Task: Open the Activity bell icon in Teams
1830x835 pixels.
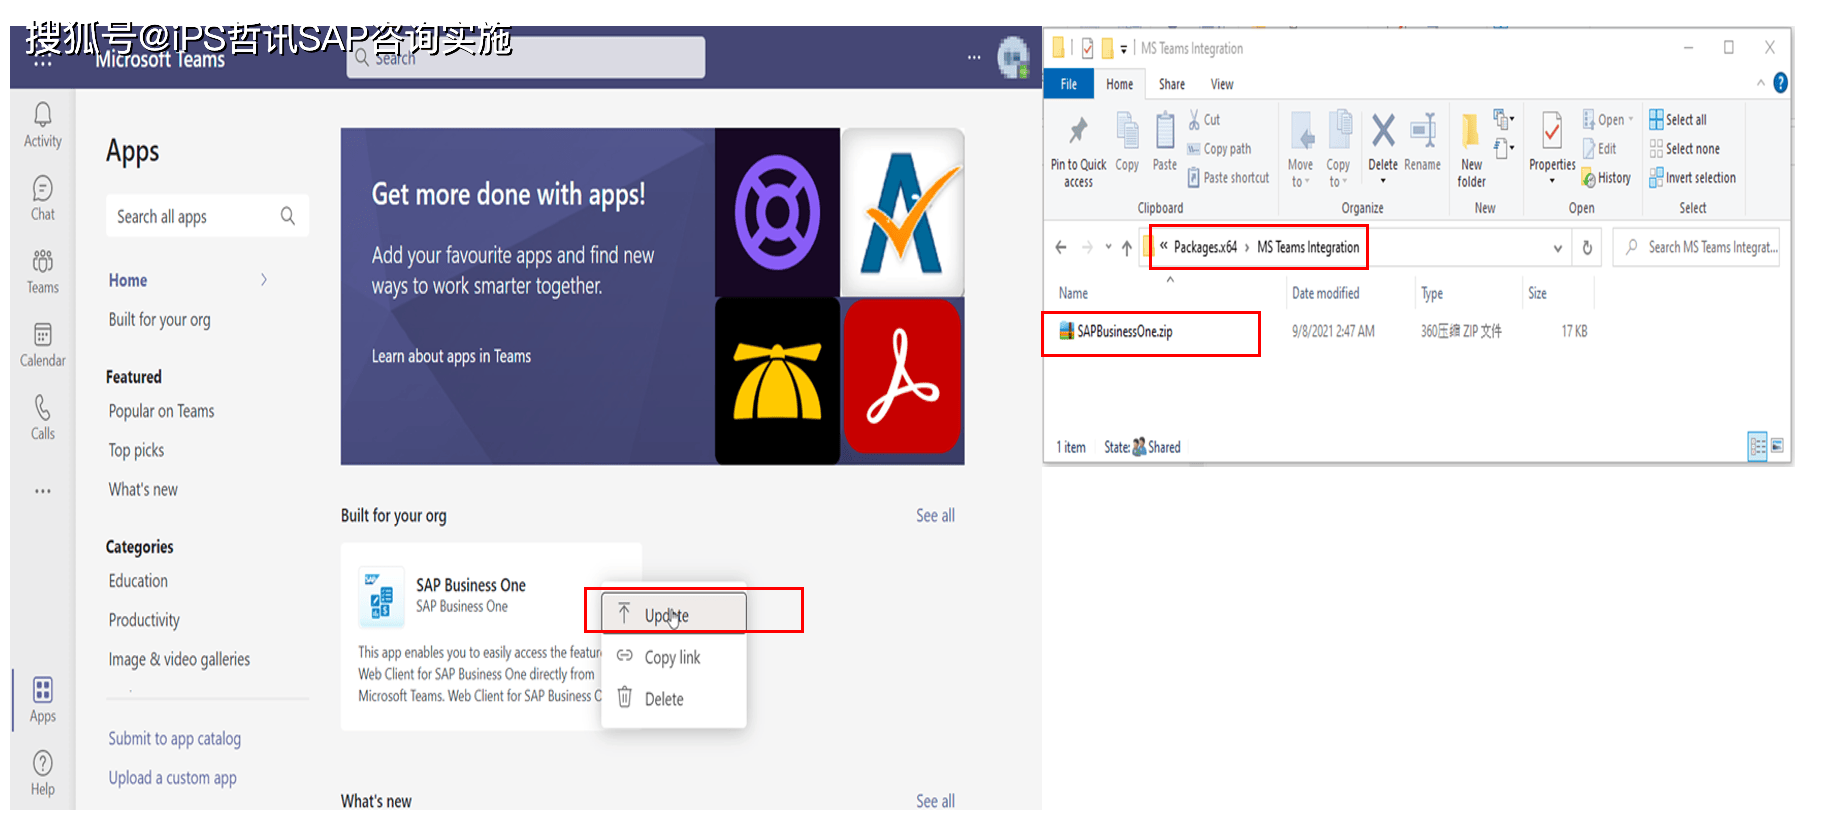Action: tap(43, 114)
